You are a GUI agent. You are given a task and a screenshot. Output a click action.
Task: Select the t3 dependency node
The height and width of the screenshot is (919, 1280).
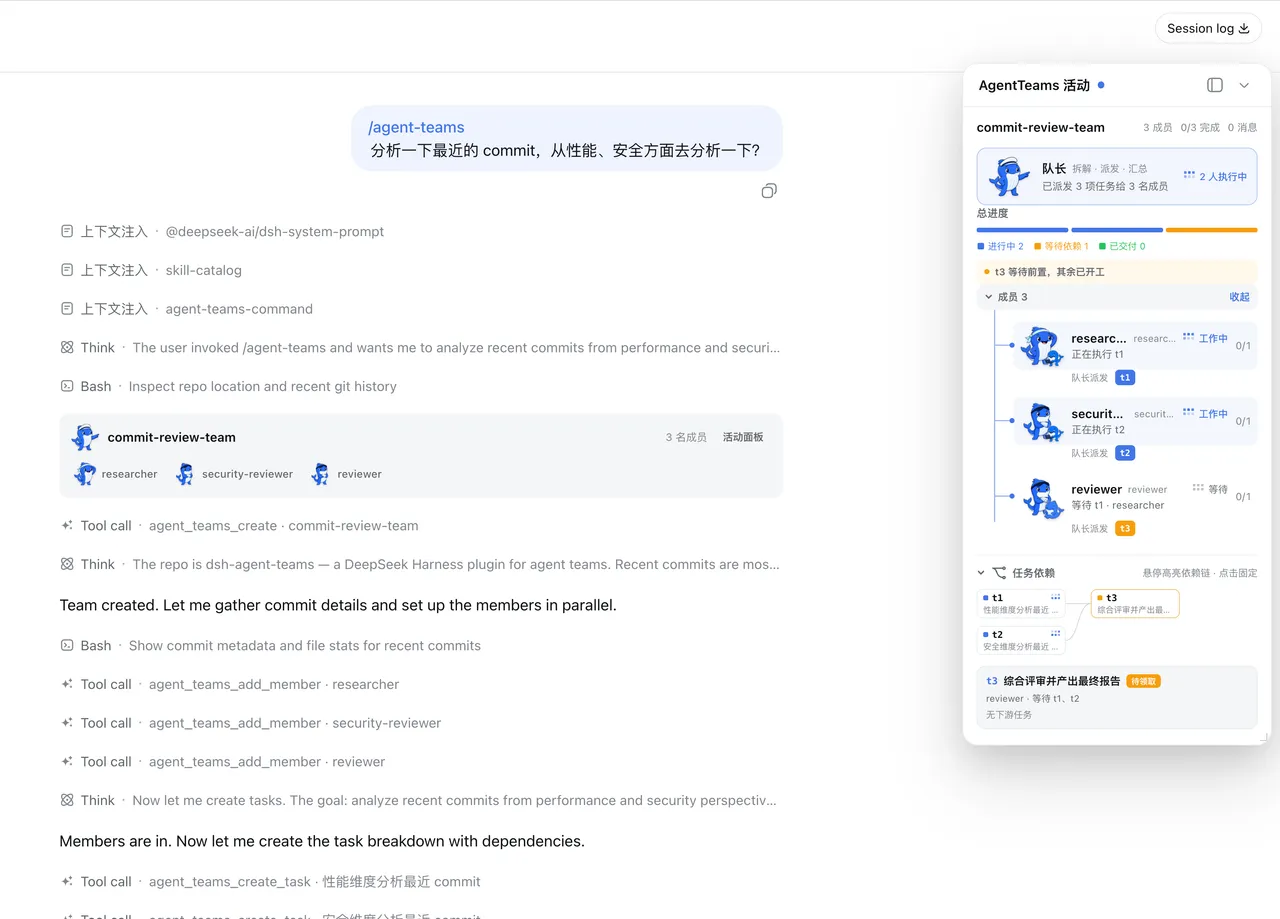pos(1135,603)
